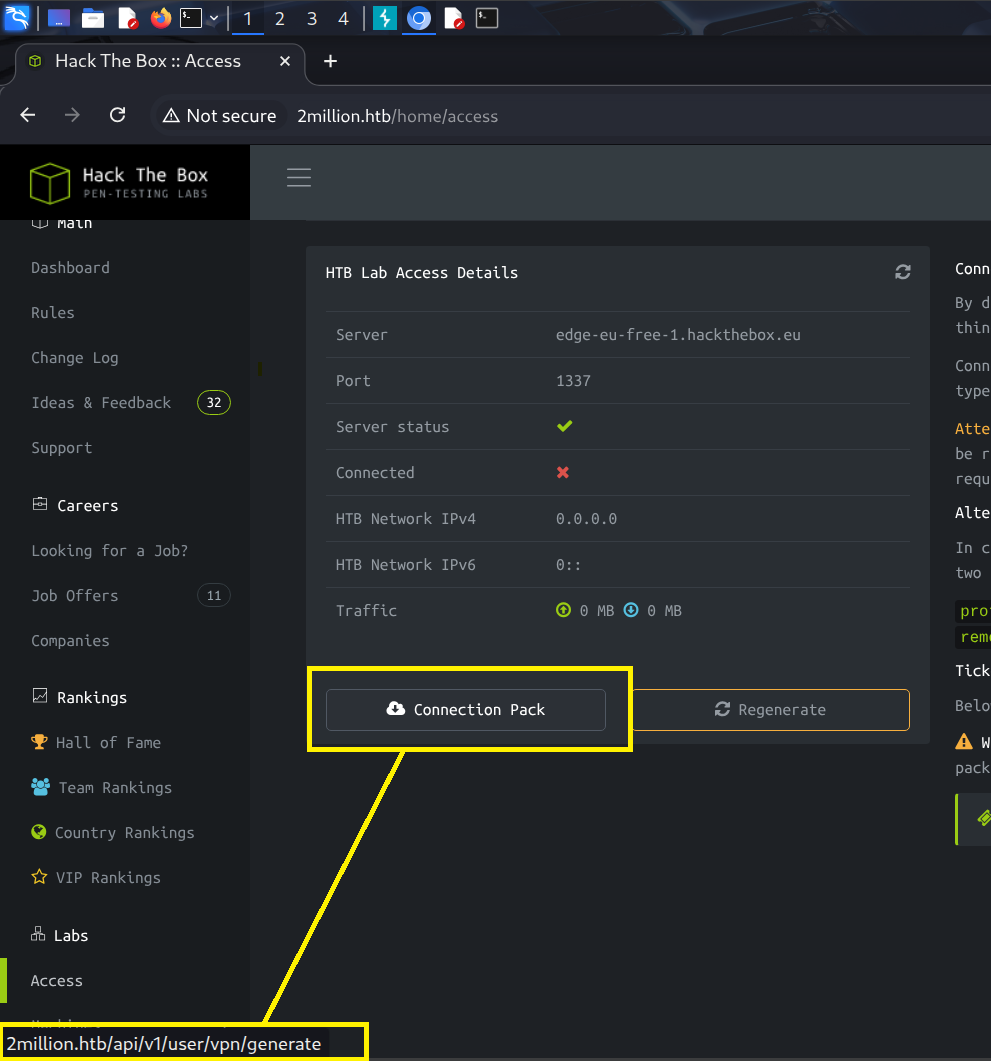Go back using browser back arrow
991x1061 pixels.
[28, 115]
